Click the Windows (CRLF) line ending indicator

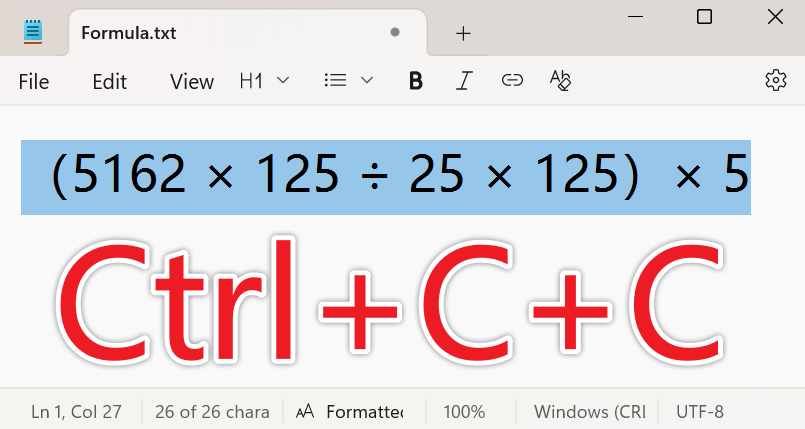(589, 411)
